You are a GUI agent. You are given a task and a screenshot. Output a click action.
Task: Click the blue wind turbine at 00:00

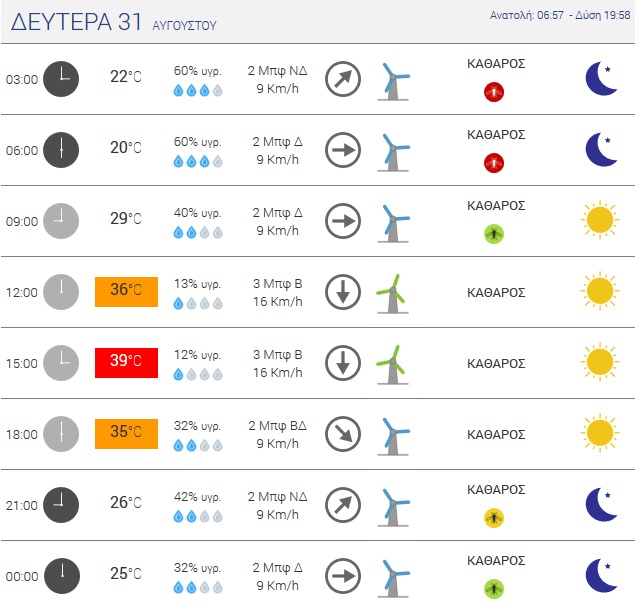tap(393, 579)
